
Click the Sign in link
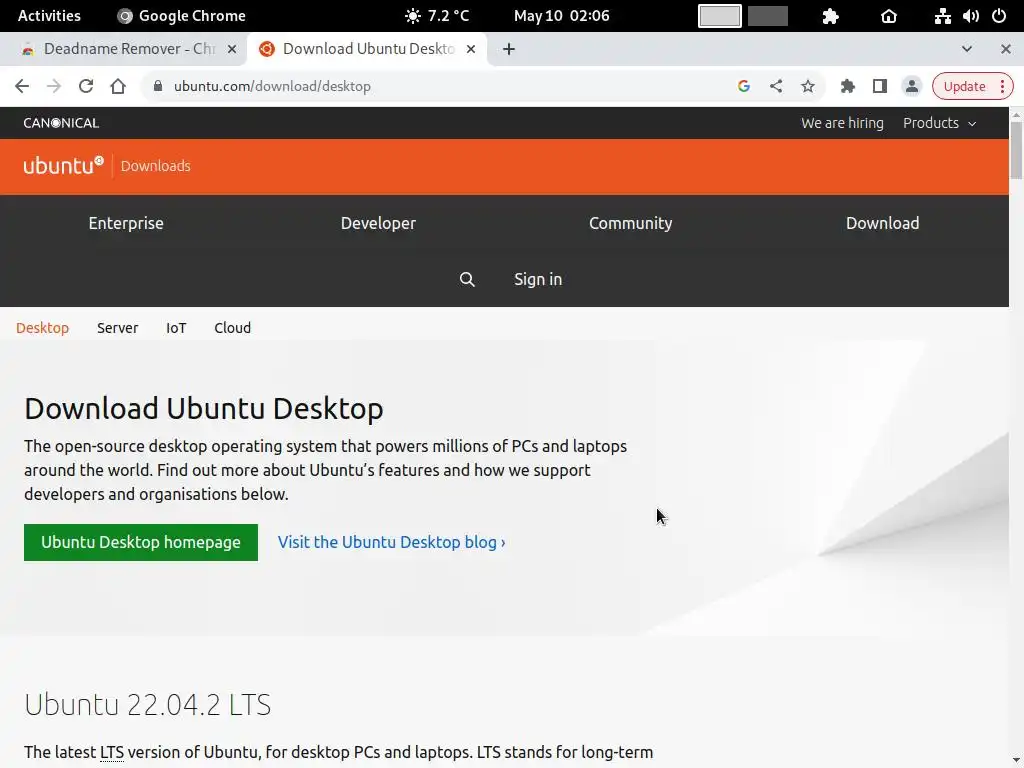(x=537, y=280)
